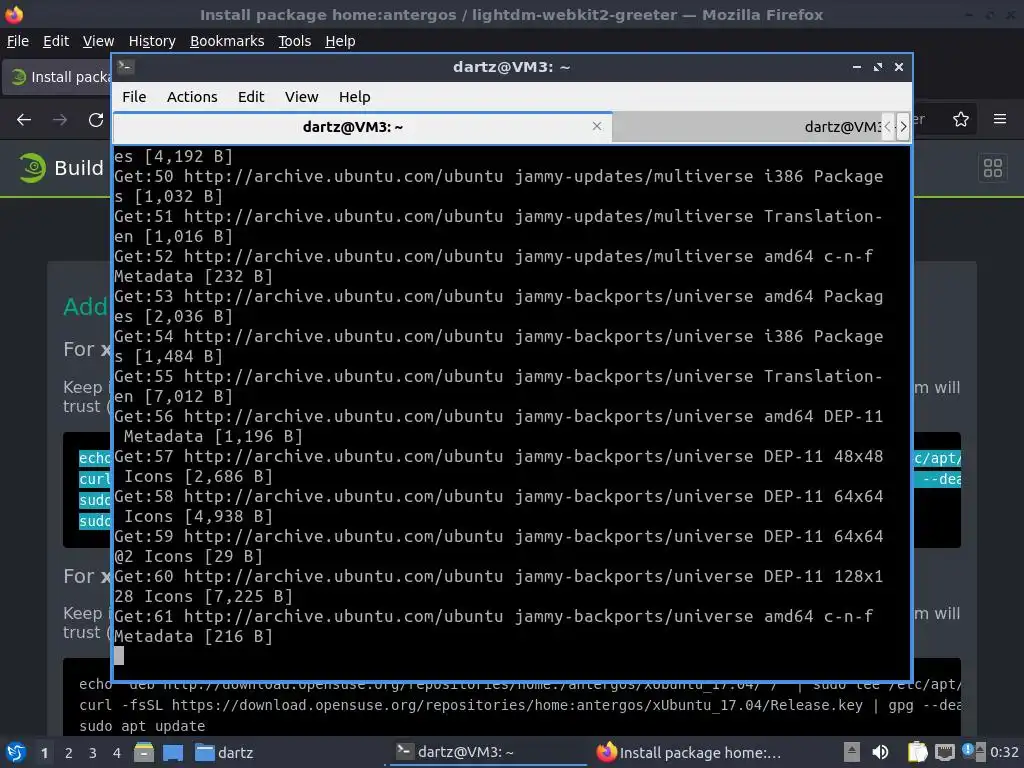This screenshot has height=768, width=1024.
Task: Open the clipboard manager tray icon
Action: 917,752
